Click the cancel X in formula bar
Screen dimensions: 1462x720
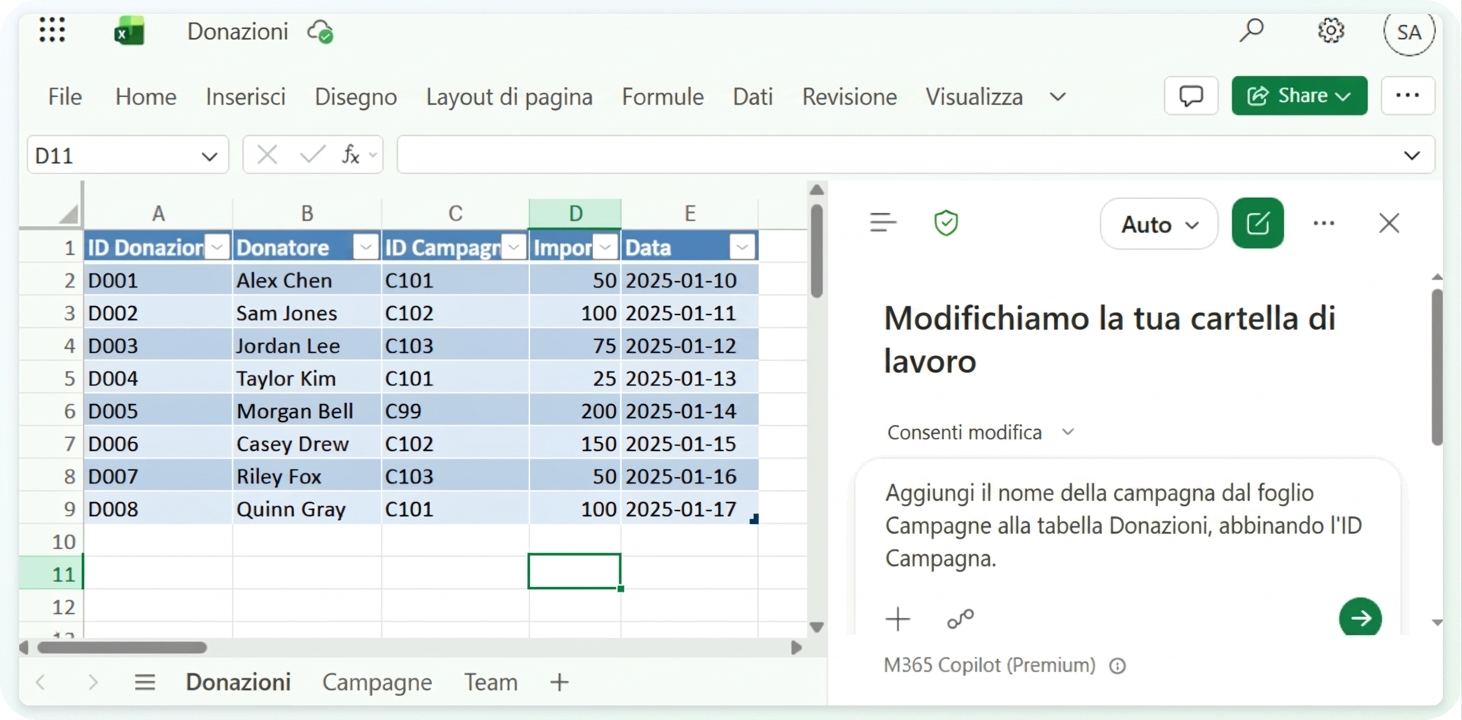(267, 155)
